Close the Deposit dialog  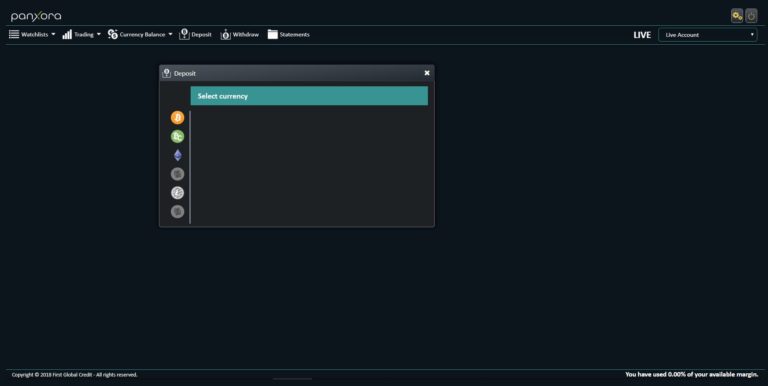[427, 73]
